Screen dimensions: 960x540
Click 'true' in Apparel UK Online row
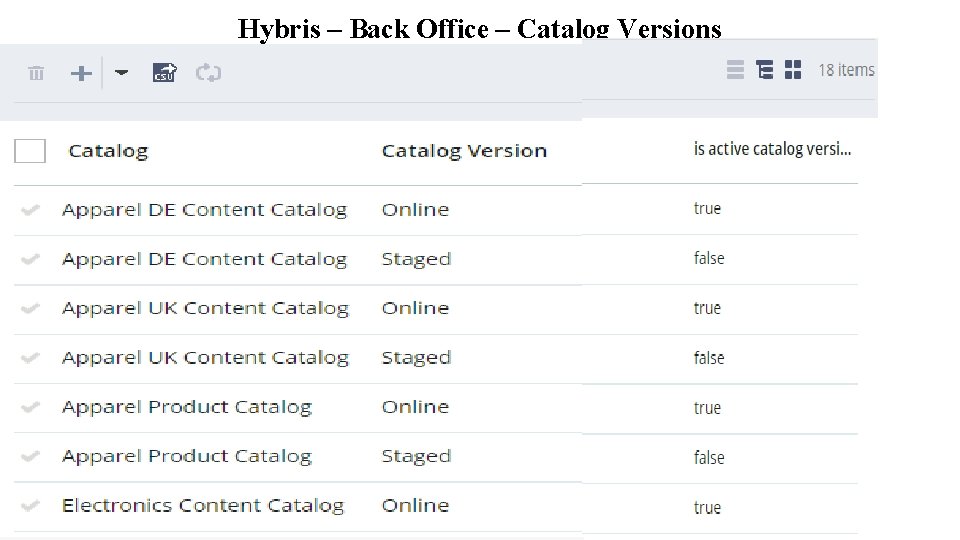click(x=707, y=308)
